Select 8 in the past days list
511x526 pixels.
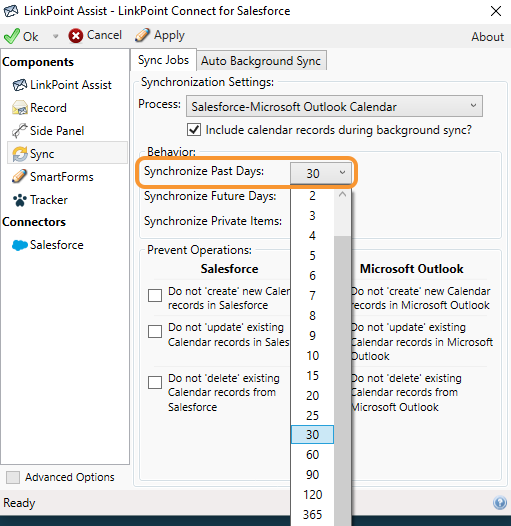coord(312,316)
